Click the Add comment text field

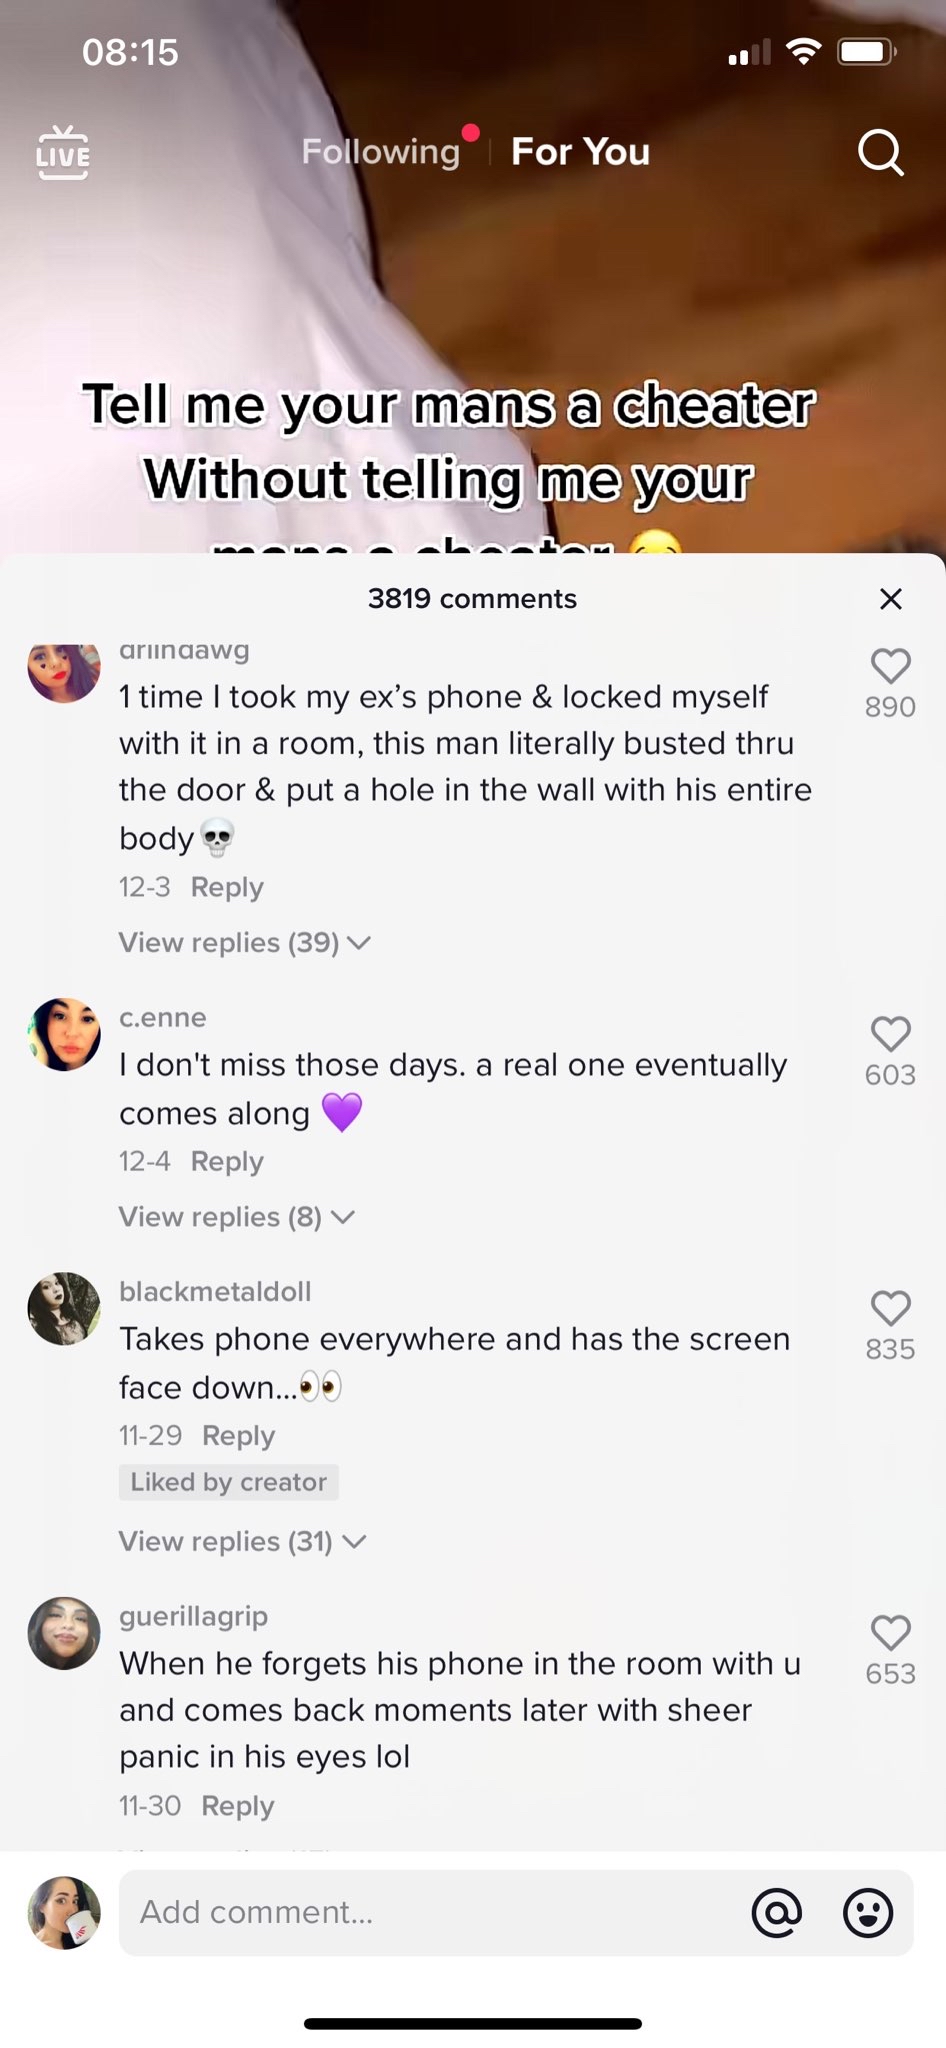(430, 1912)
